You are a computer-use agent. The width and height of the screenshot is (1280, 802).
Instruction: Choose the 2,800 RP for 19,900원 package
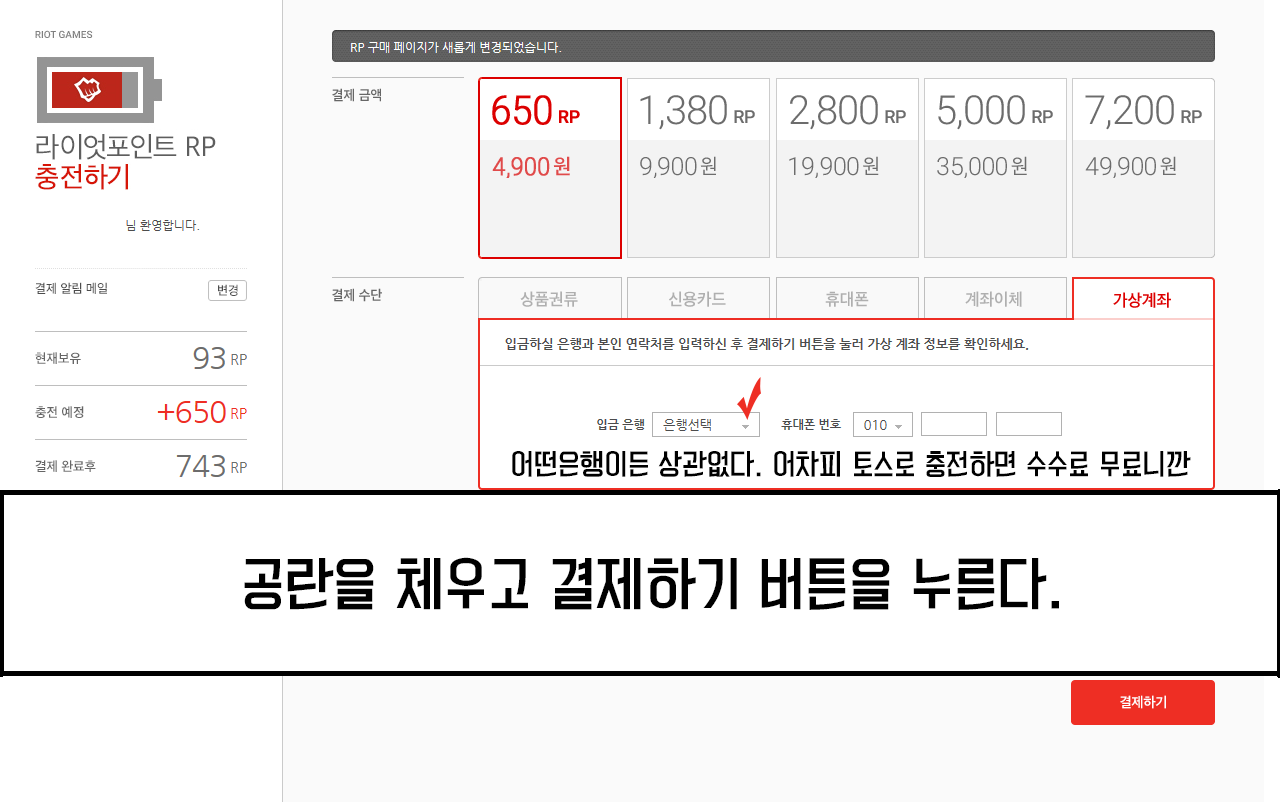pos(847,168)
